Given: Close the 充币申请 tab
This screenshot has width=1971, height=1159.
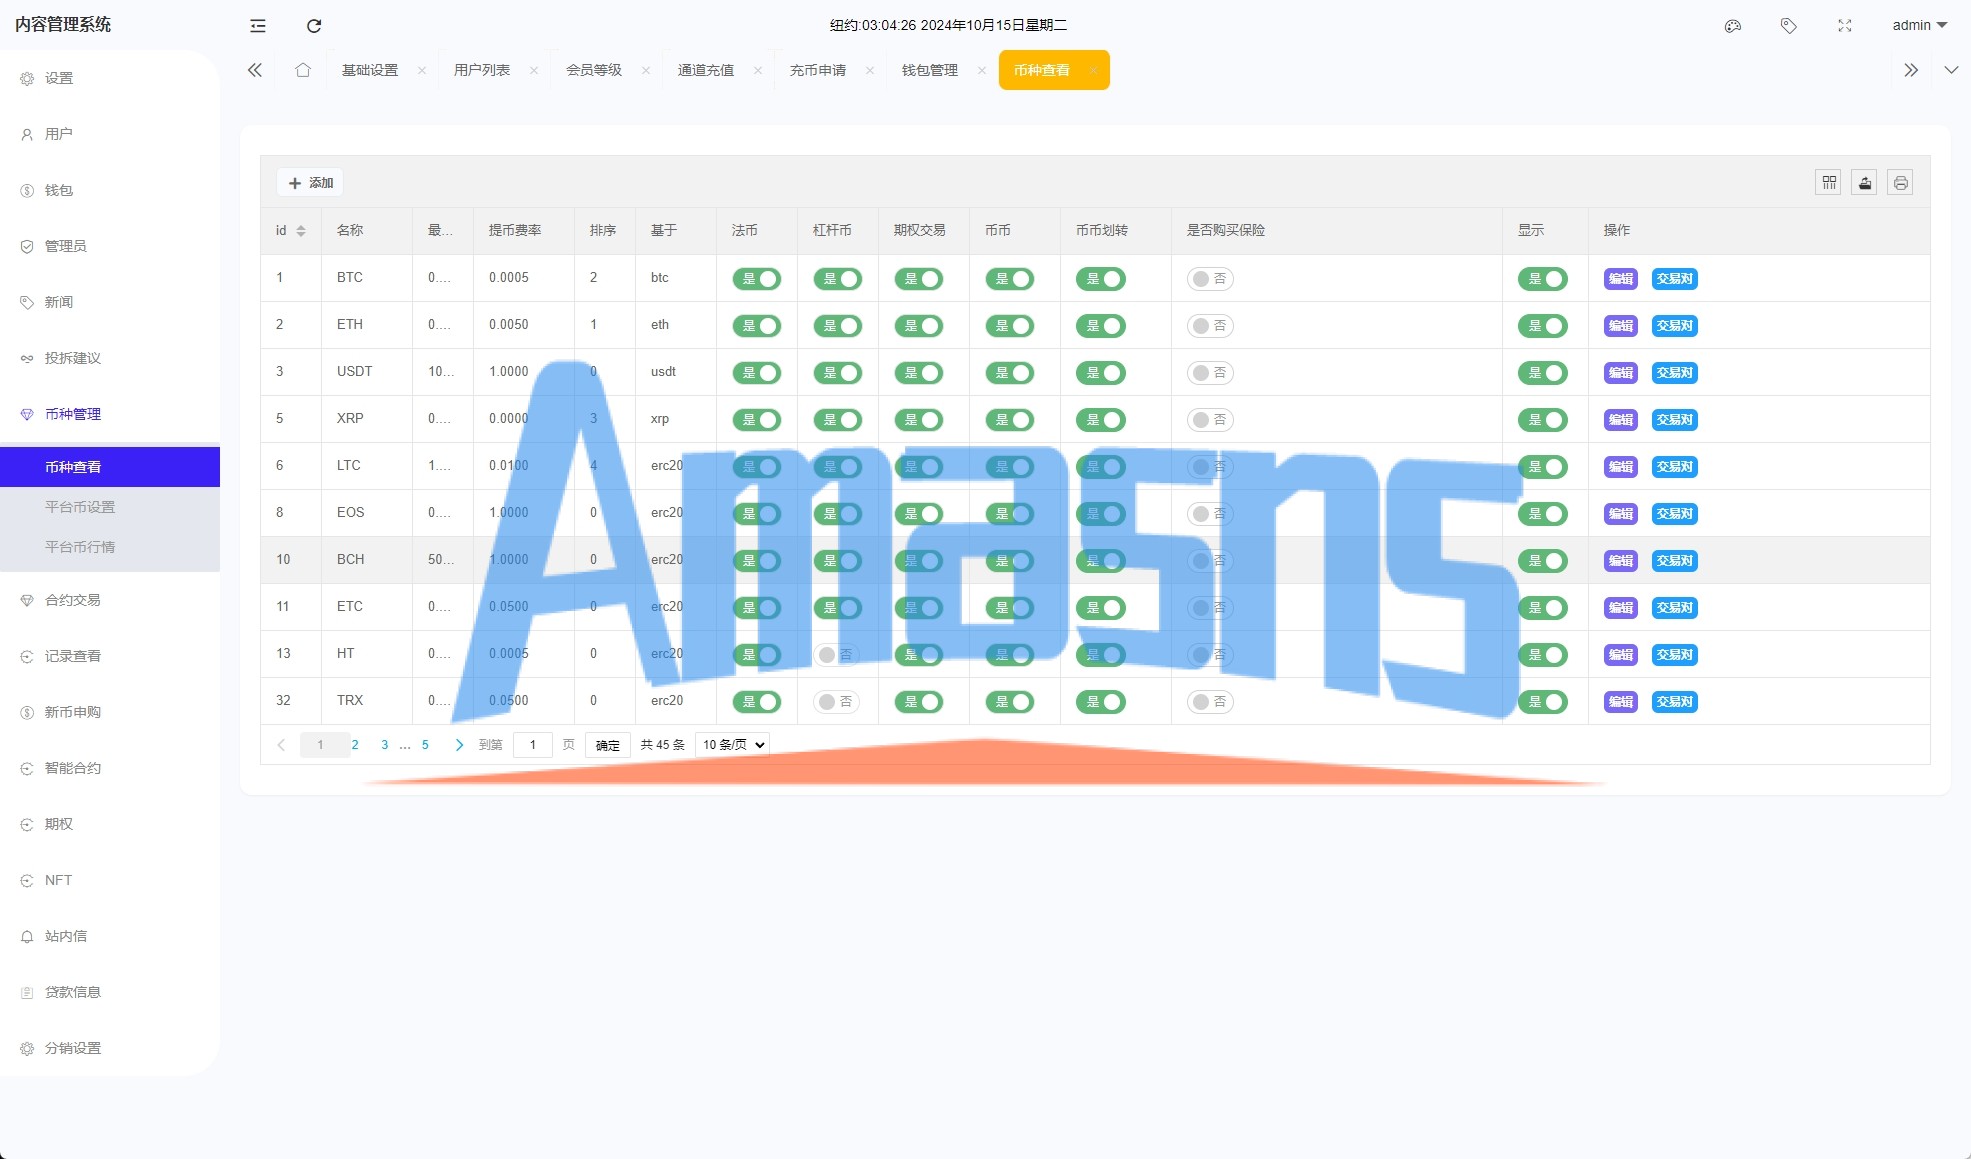Looking at the screenshot, I should point(870,70).
